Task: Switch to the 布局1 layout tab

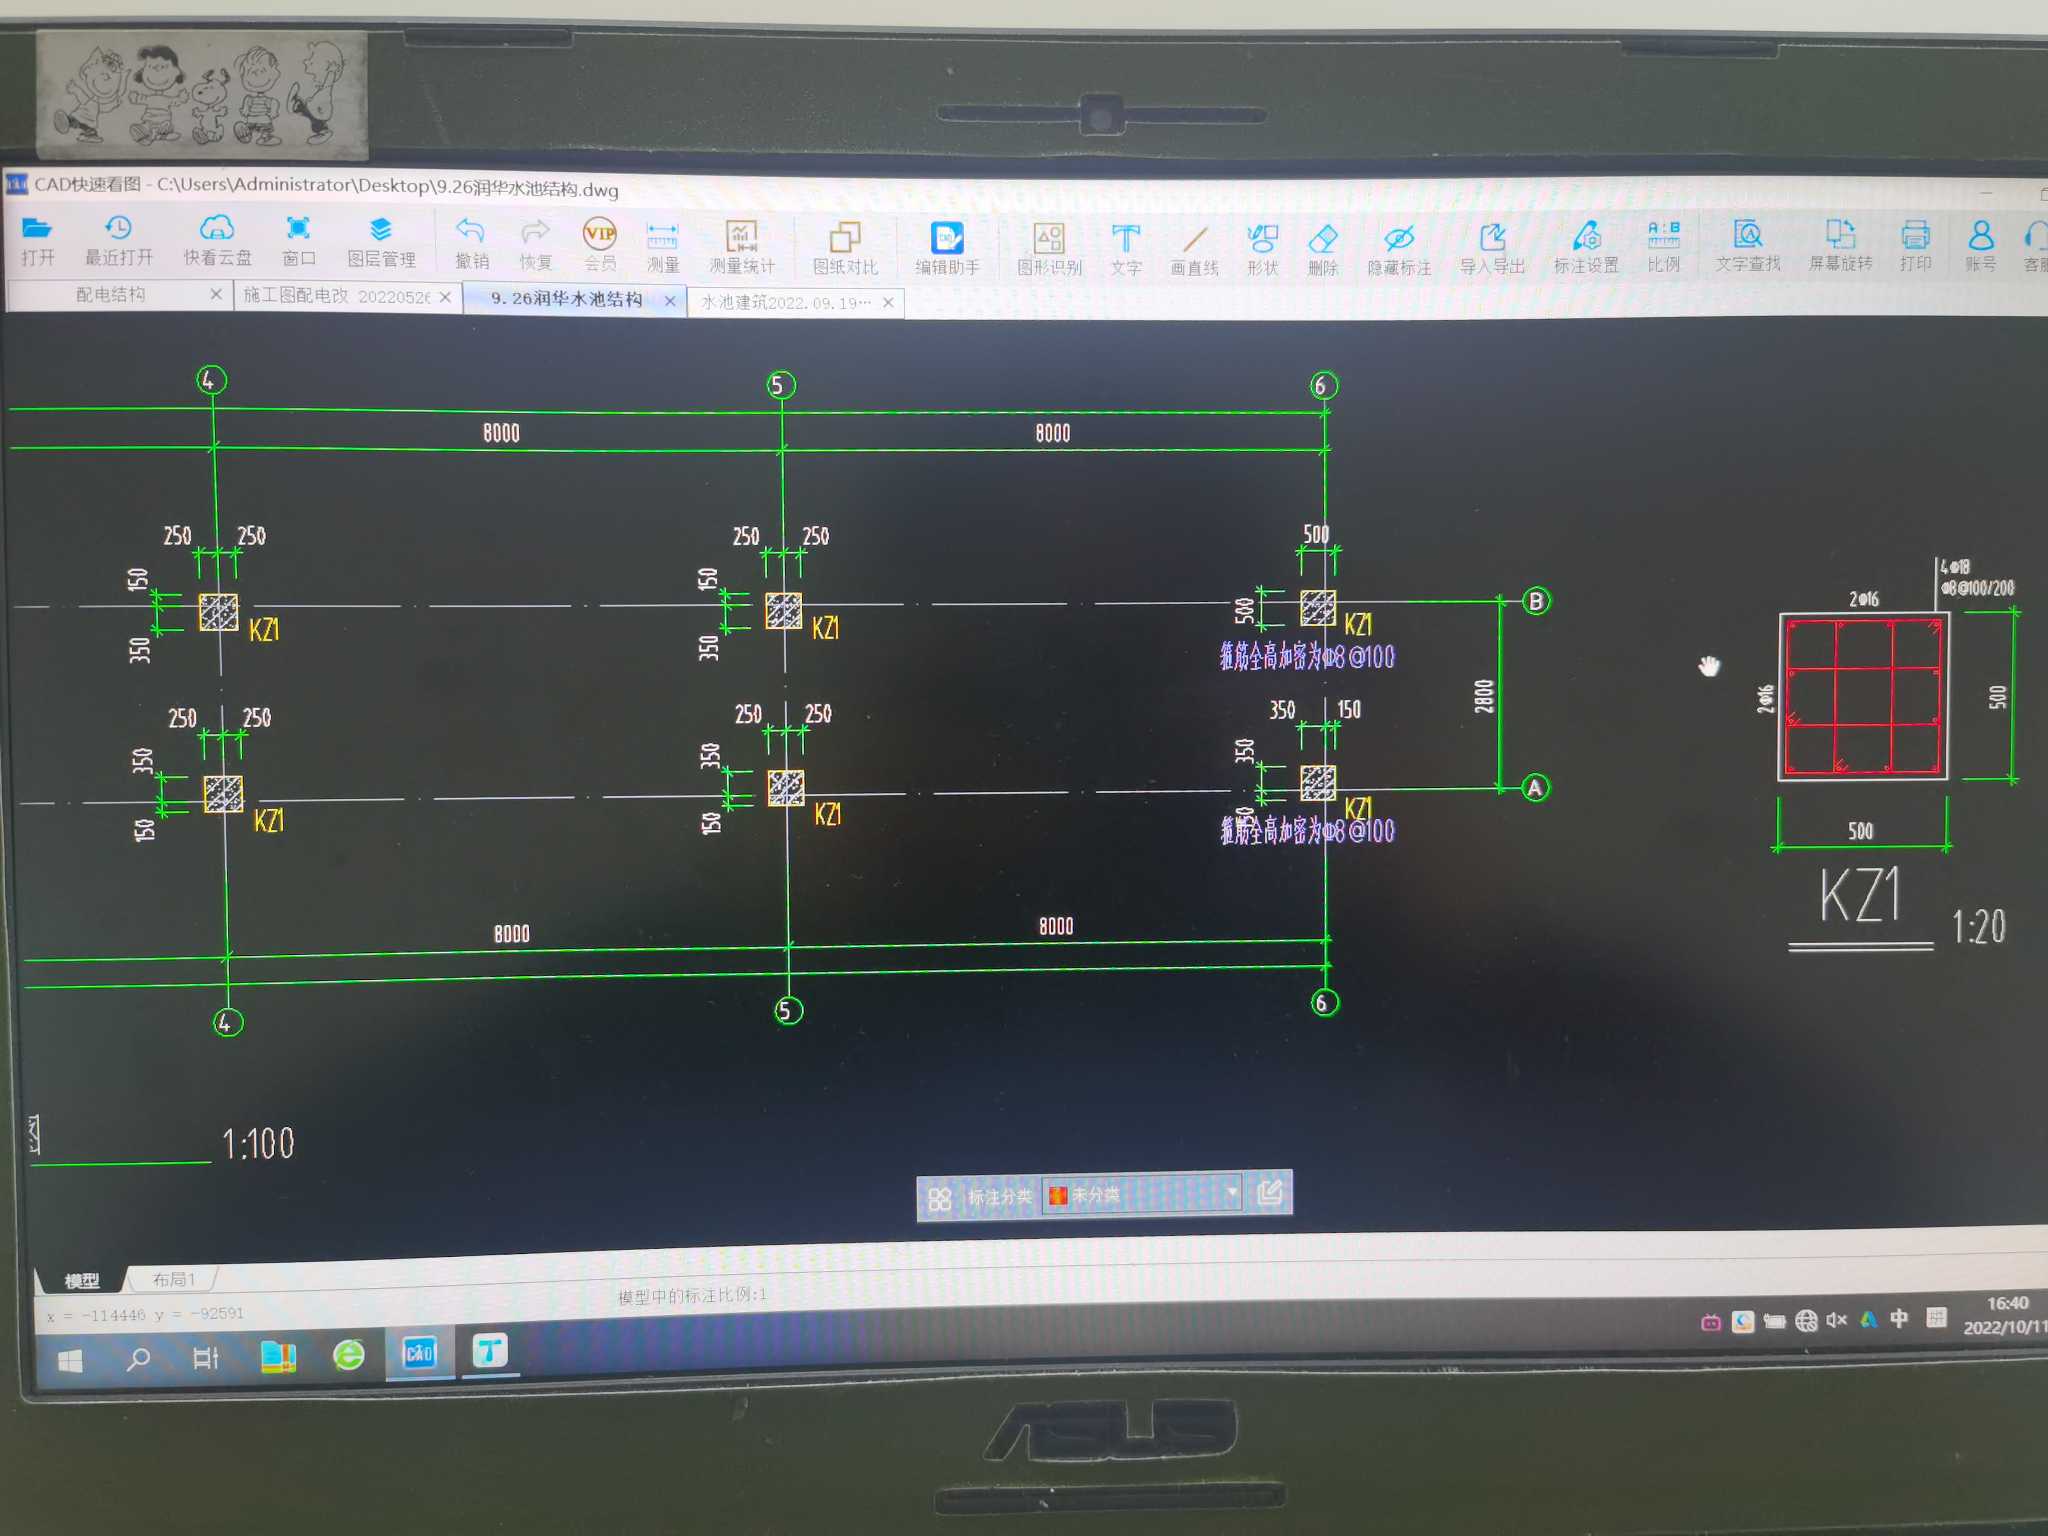Action: click(x=173, y=1280)
